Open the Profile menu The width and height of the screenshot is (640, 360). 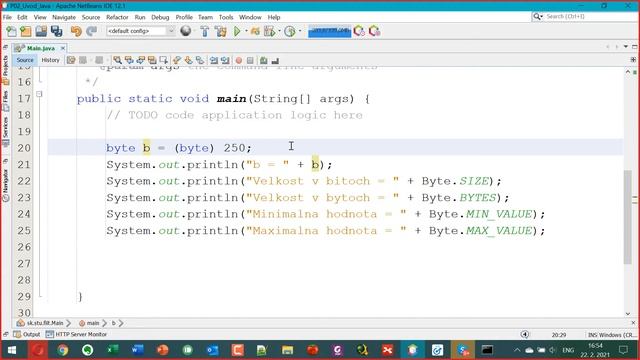pos(184,17)
